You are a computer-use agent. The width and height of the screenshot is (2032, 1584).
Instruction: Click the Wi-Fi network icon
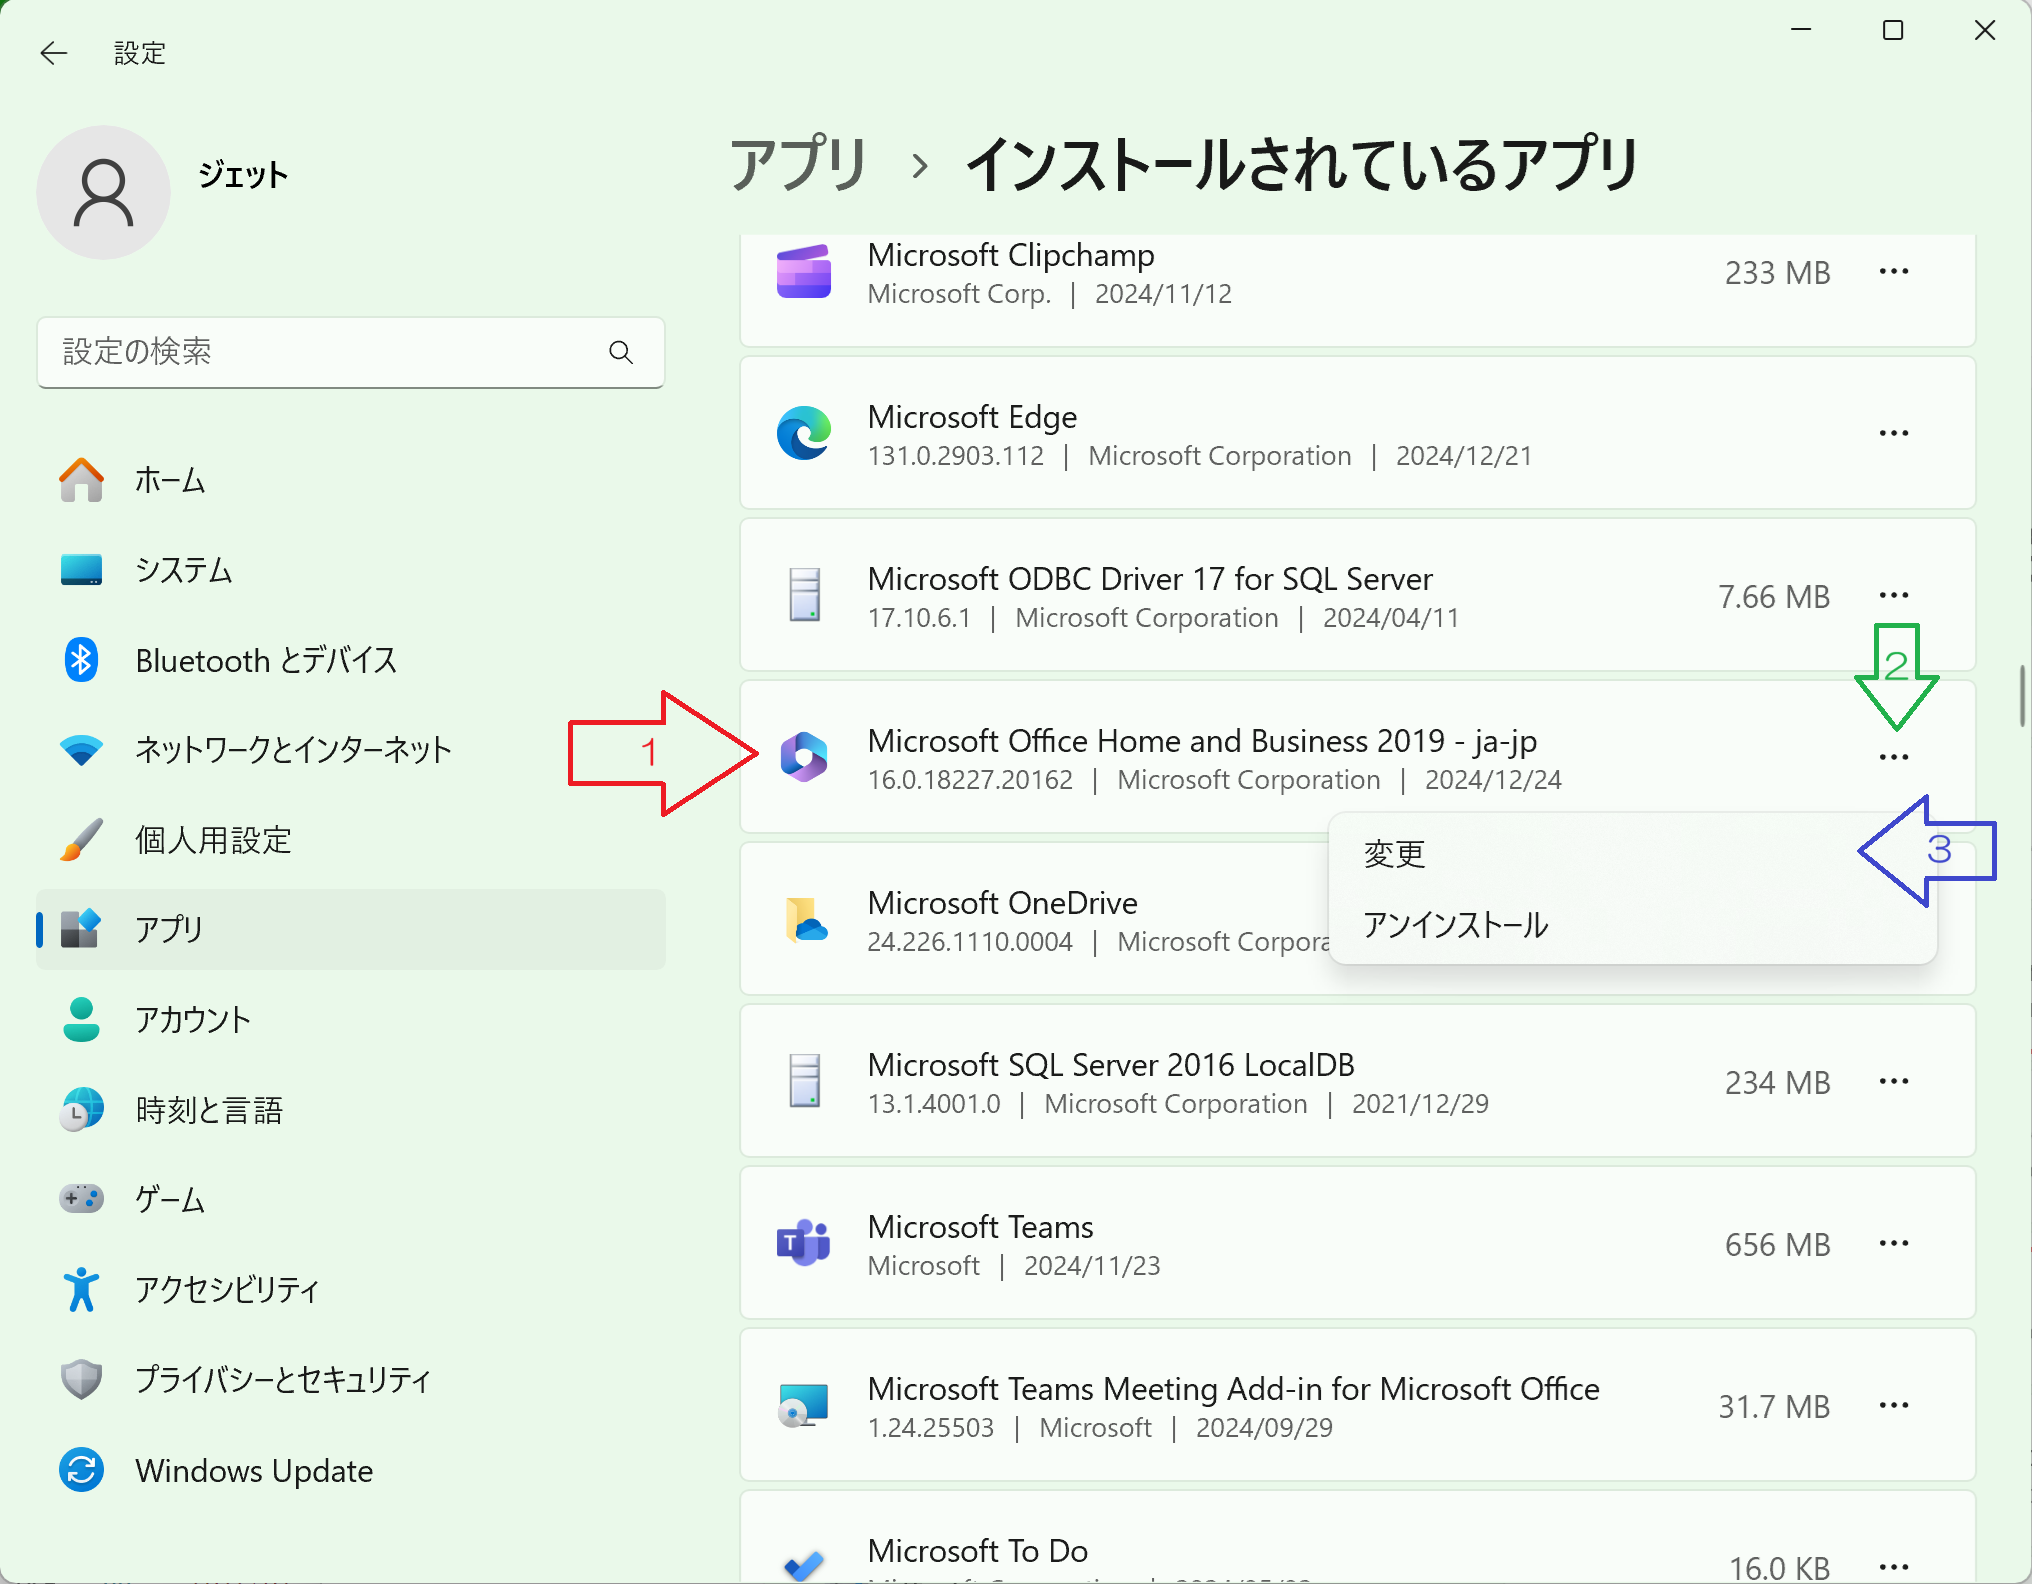pos(81,750)
